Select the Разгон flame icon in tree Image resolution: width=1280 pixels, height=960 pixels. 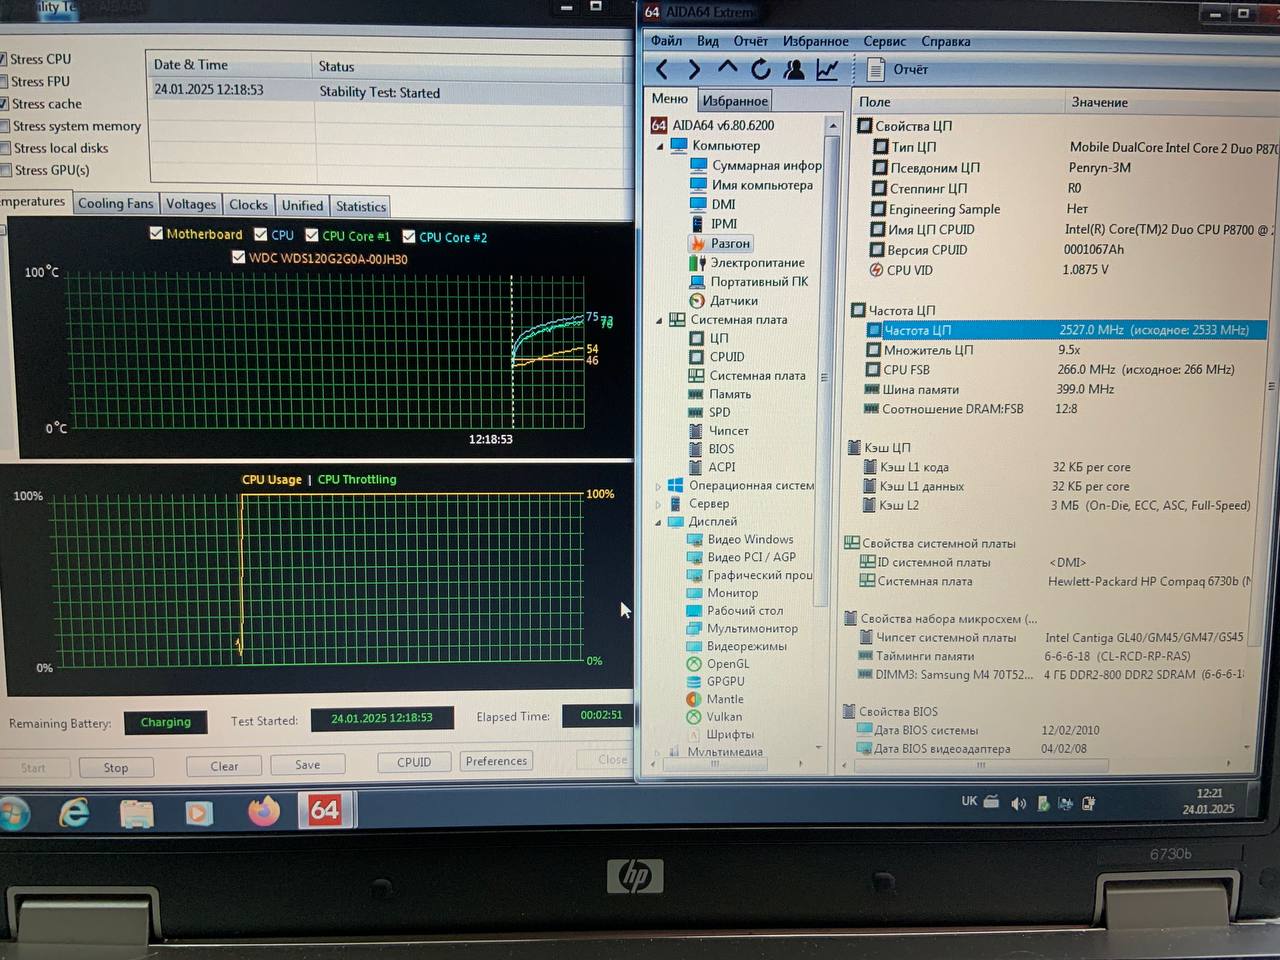697,243
